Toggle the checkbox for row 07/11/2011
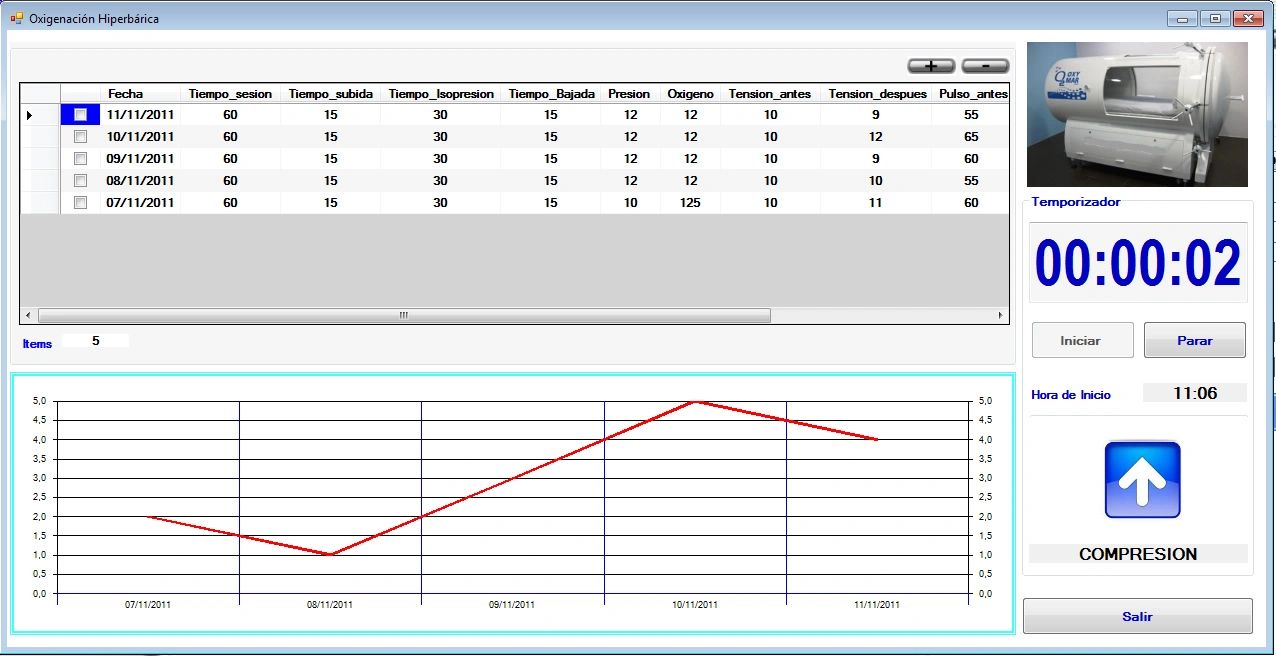Screen dimensions: 1276x656 (x=80, y=203)
